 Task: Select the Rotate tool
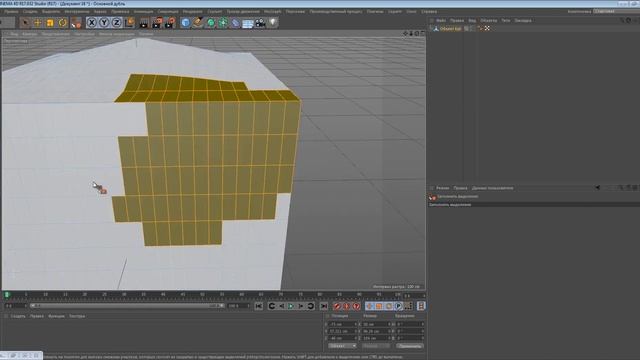pos(62,23)
